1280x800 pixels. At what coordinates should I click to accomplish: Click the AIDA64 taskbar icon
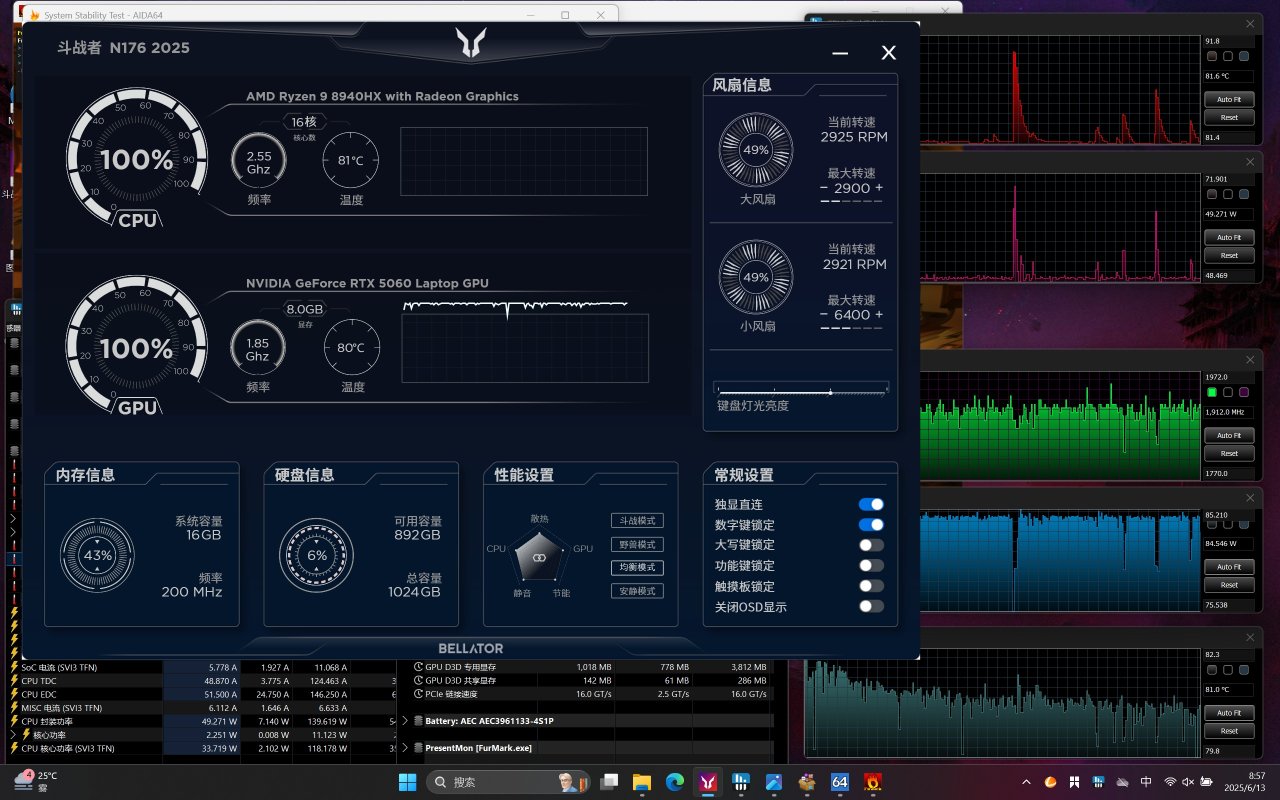[839, 782]
